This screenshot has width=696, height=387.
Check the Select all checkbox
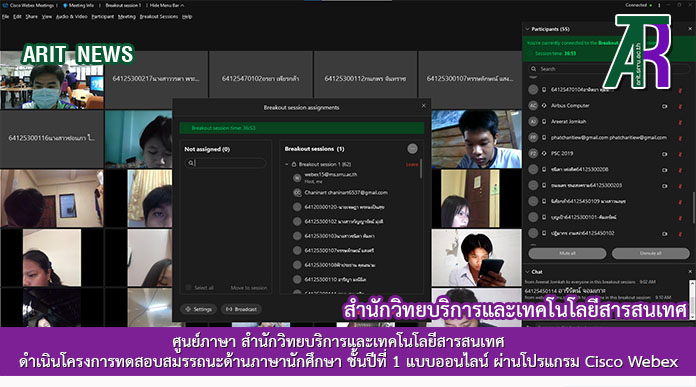tap(188, 288)
